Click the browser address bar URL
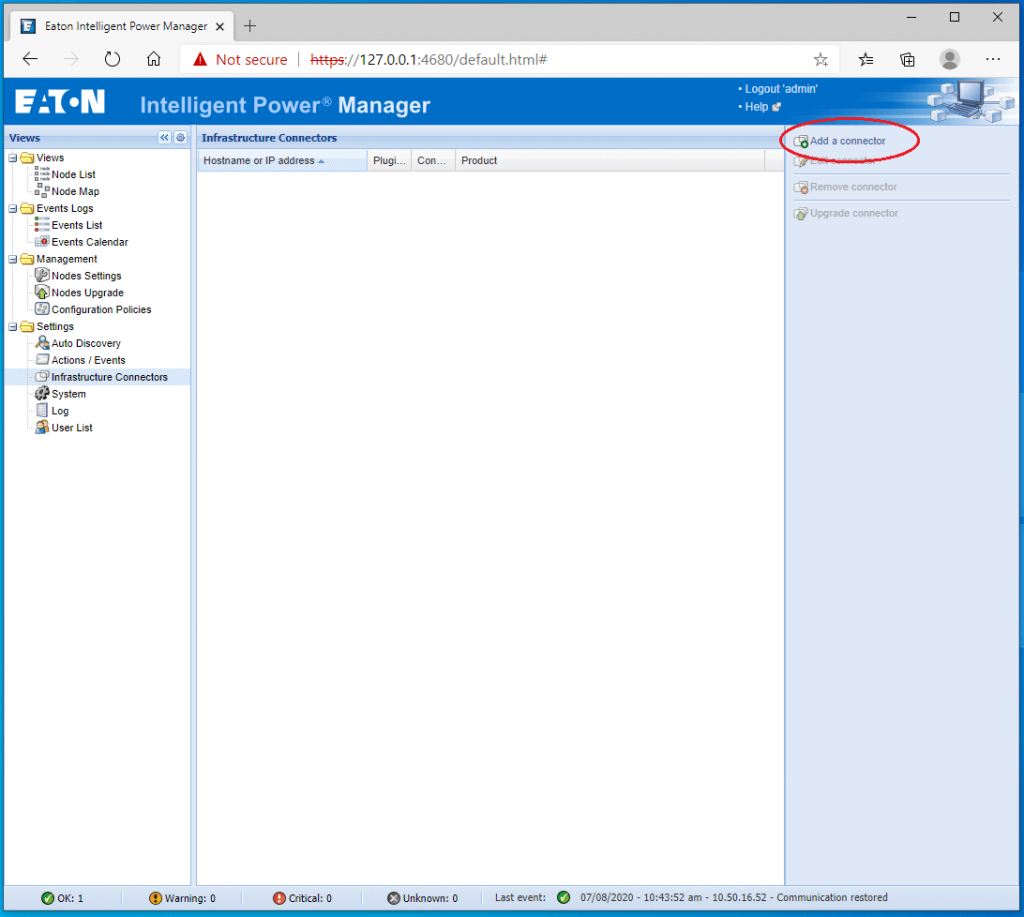1024x917 pixels. click(428, 60)
